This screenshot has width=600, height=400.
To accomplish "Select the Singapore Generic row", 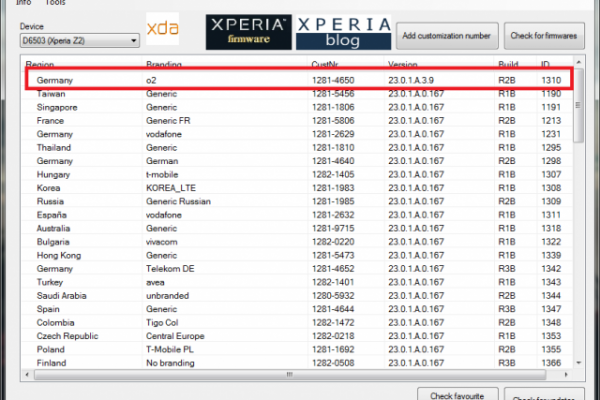I will click(x=298, y=107).
